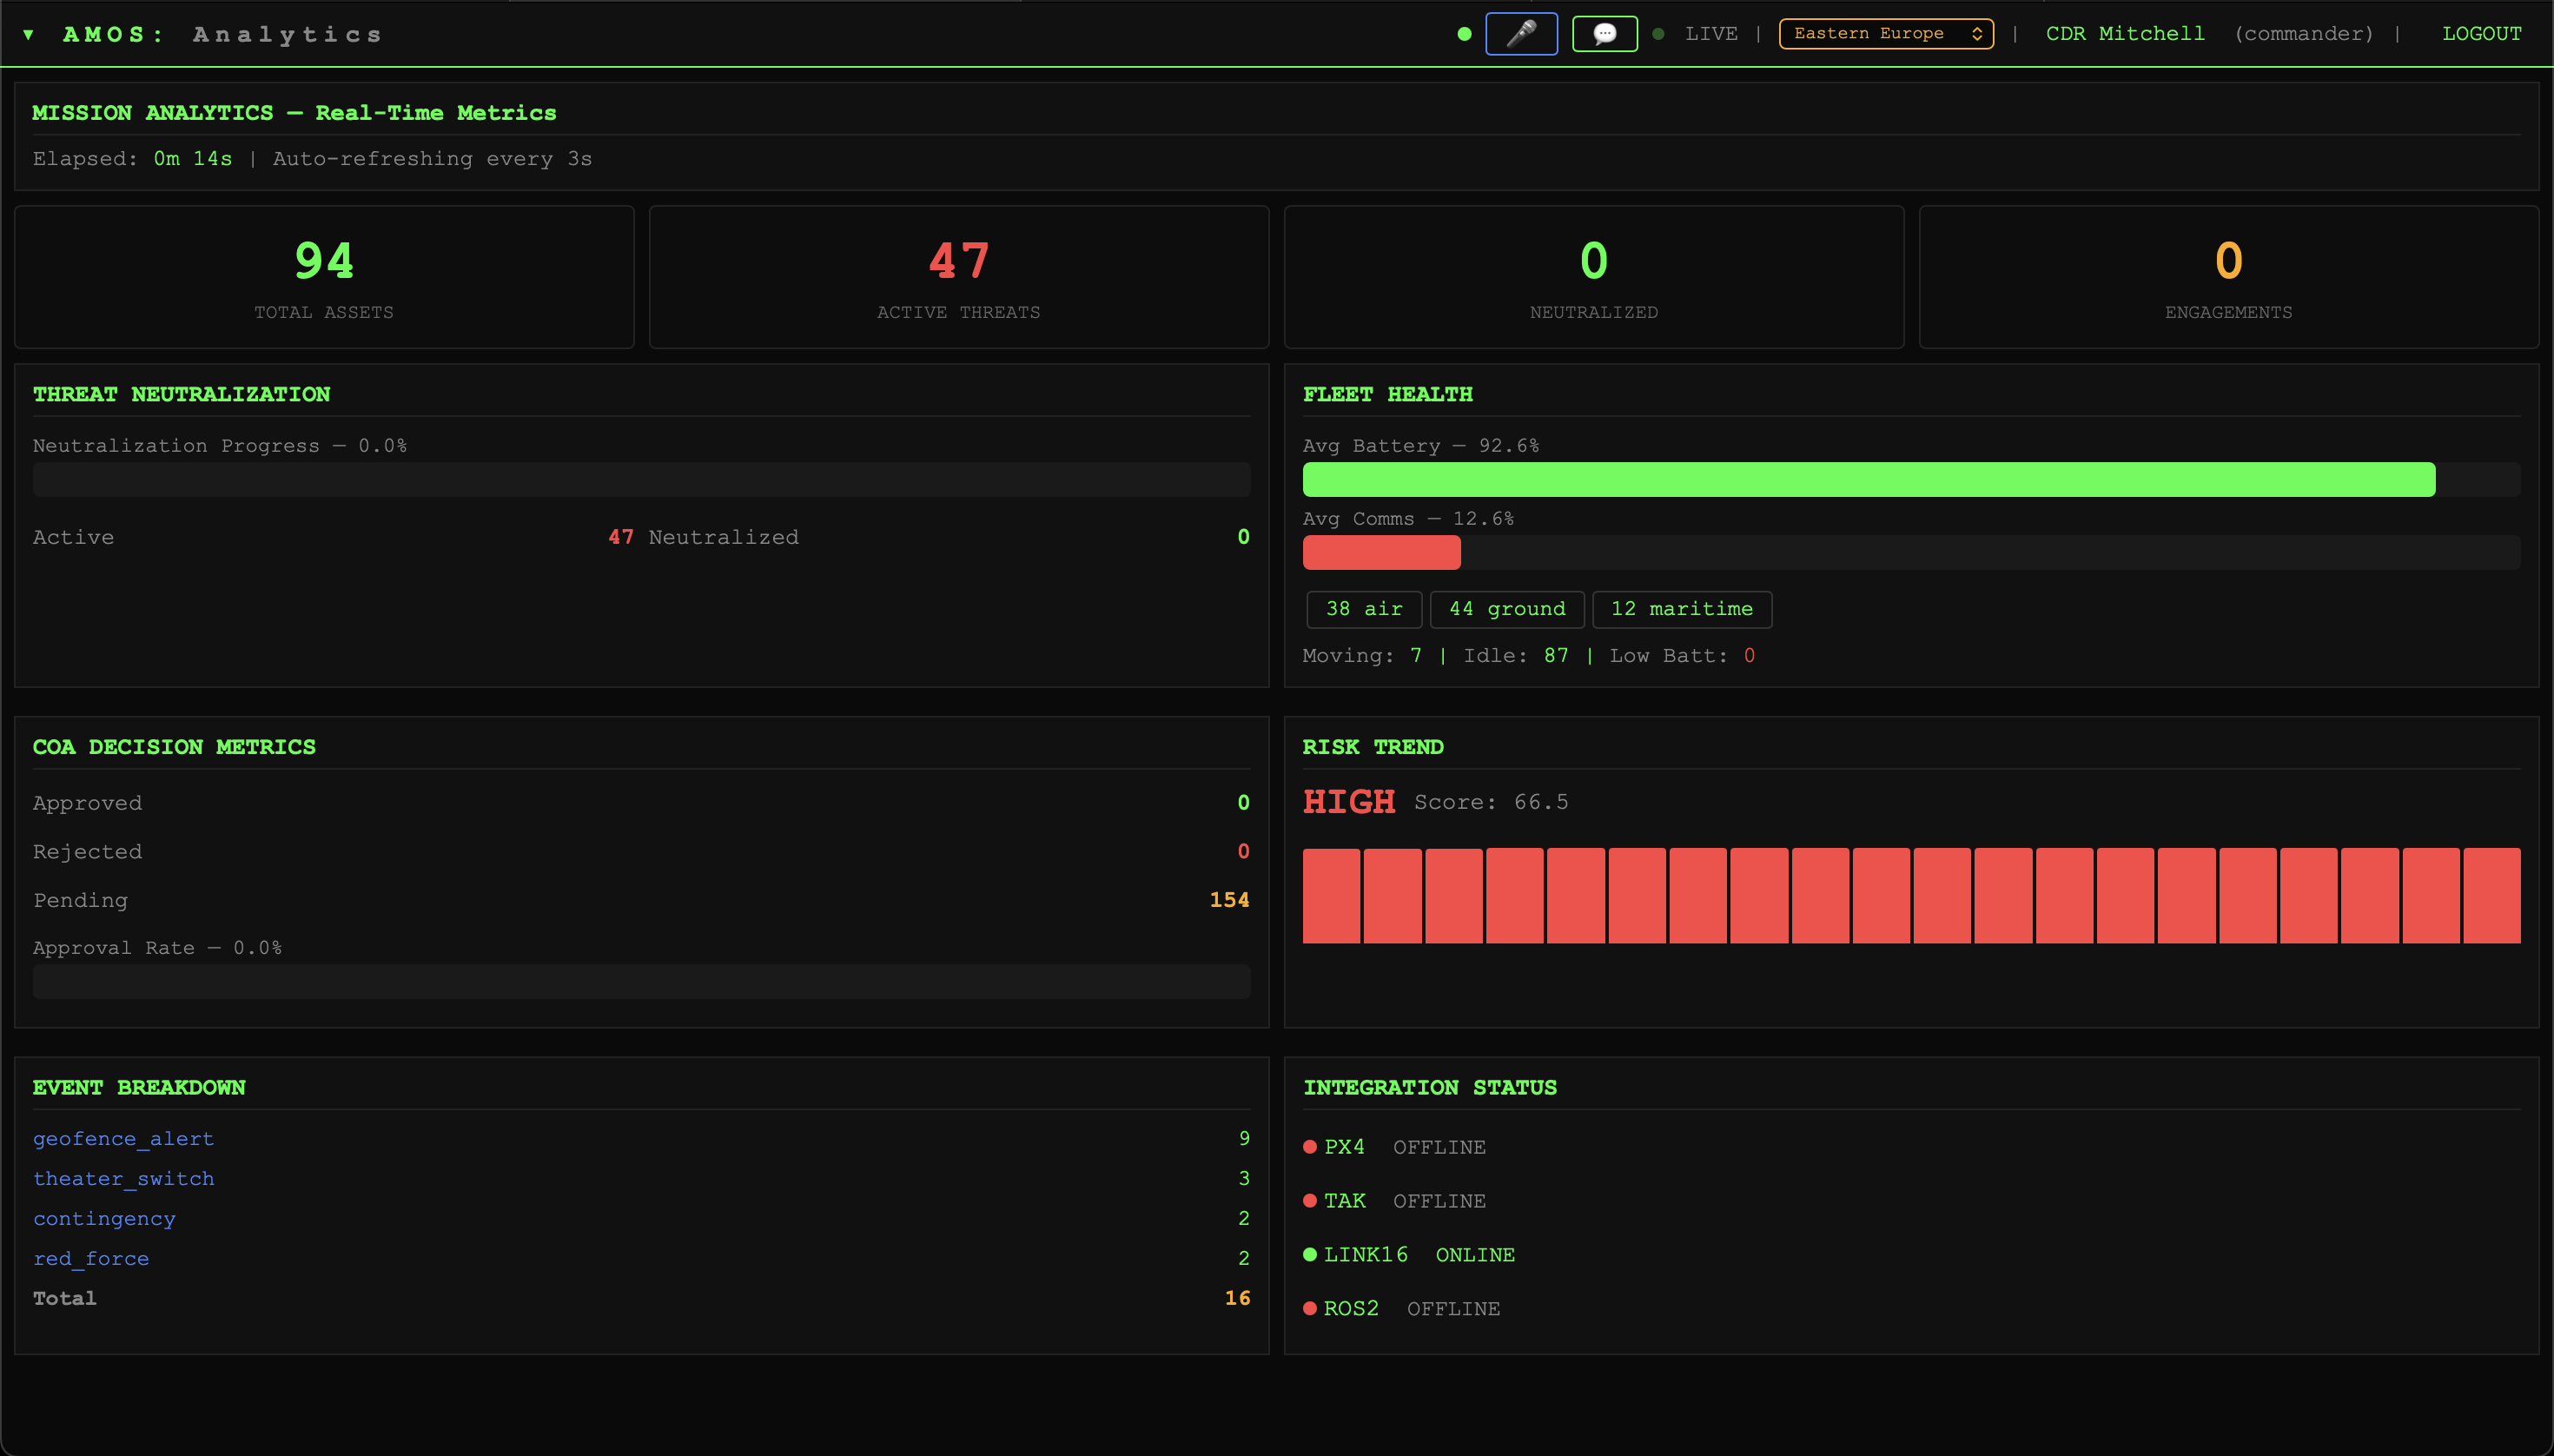Open the chat speech bubble button
This screenshot has height=1456, width=2554.
click(x=1604, y=34)
